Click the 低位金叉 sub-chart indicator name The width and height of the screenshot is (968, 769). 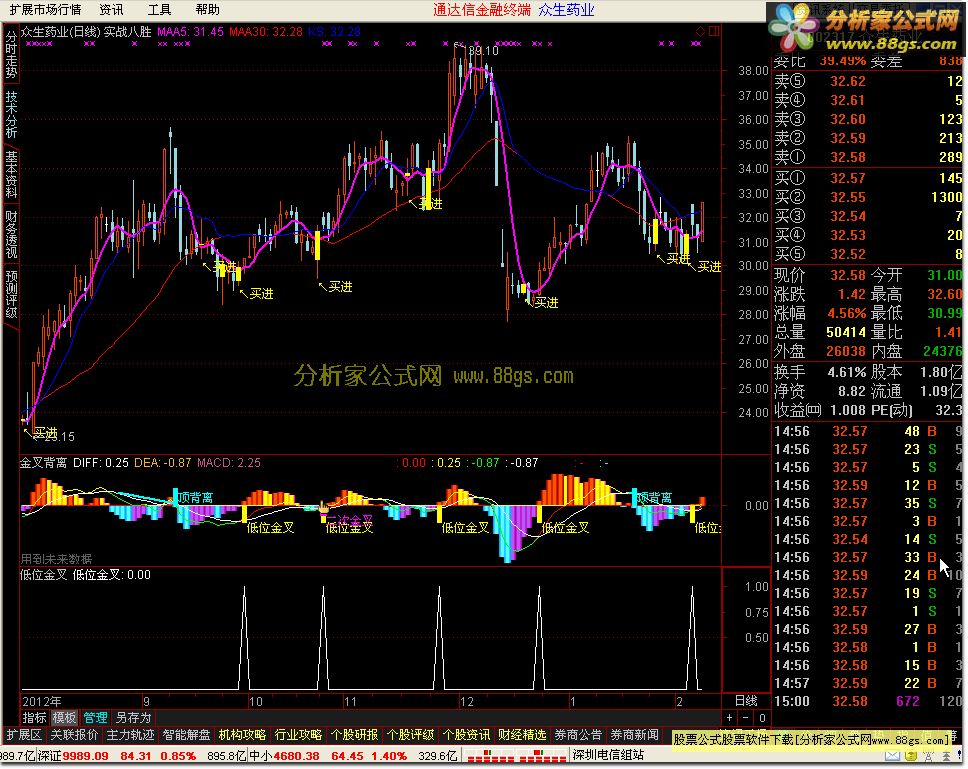43,575
